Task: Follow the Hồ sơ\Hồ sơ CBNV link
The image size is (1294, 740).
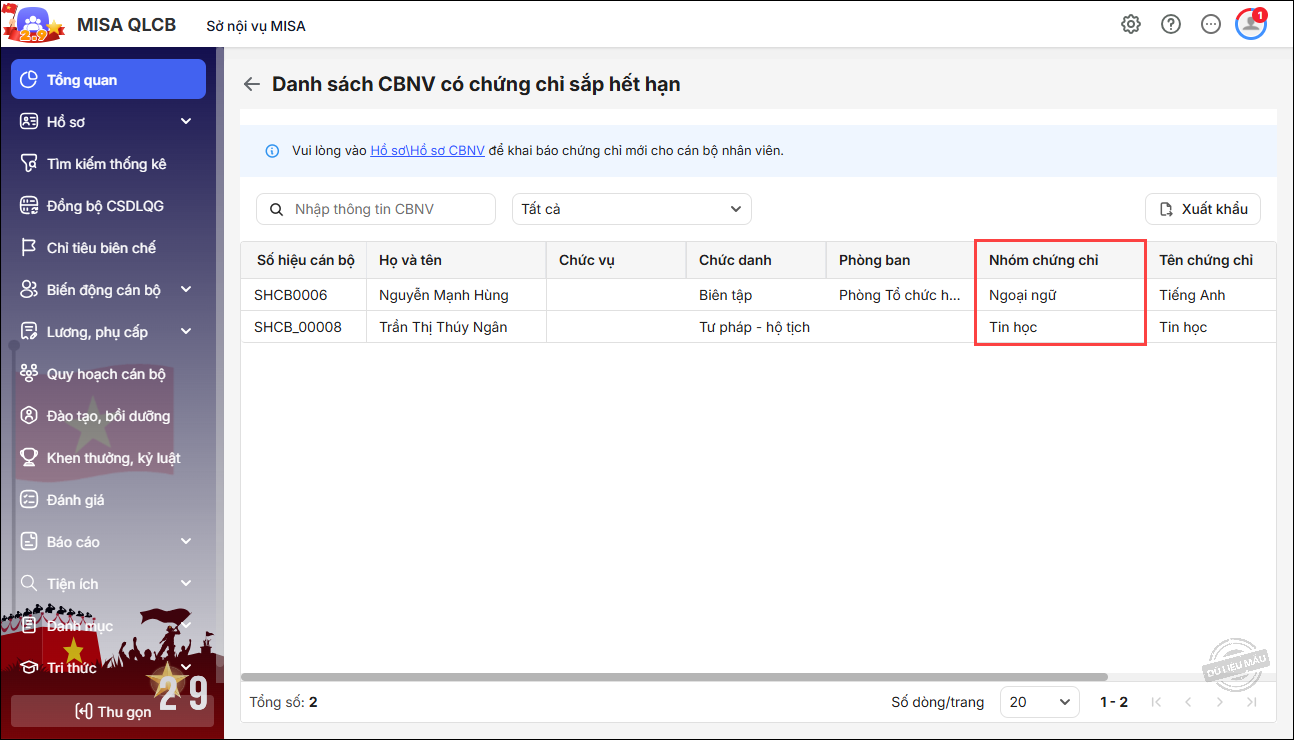Action: 427,151
